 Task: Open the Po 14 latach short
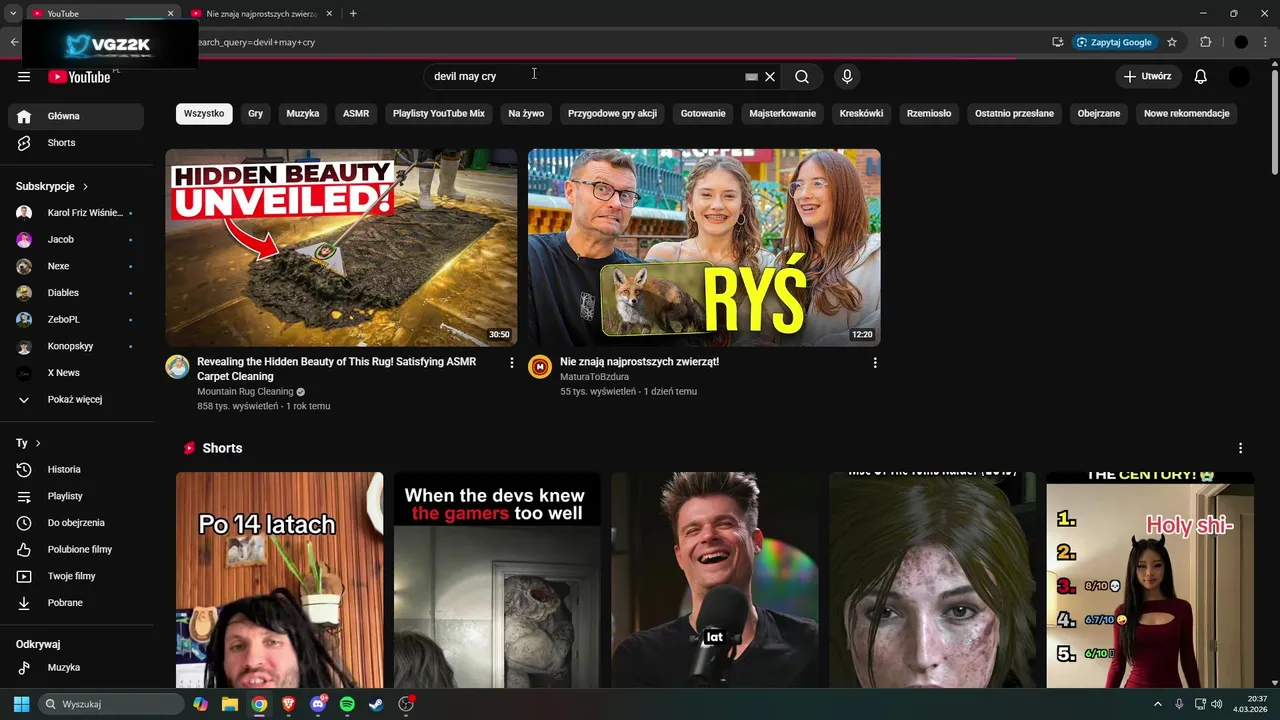coord(279,580)
